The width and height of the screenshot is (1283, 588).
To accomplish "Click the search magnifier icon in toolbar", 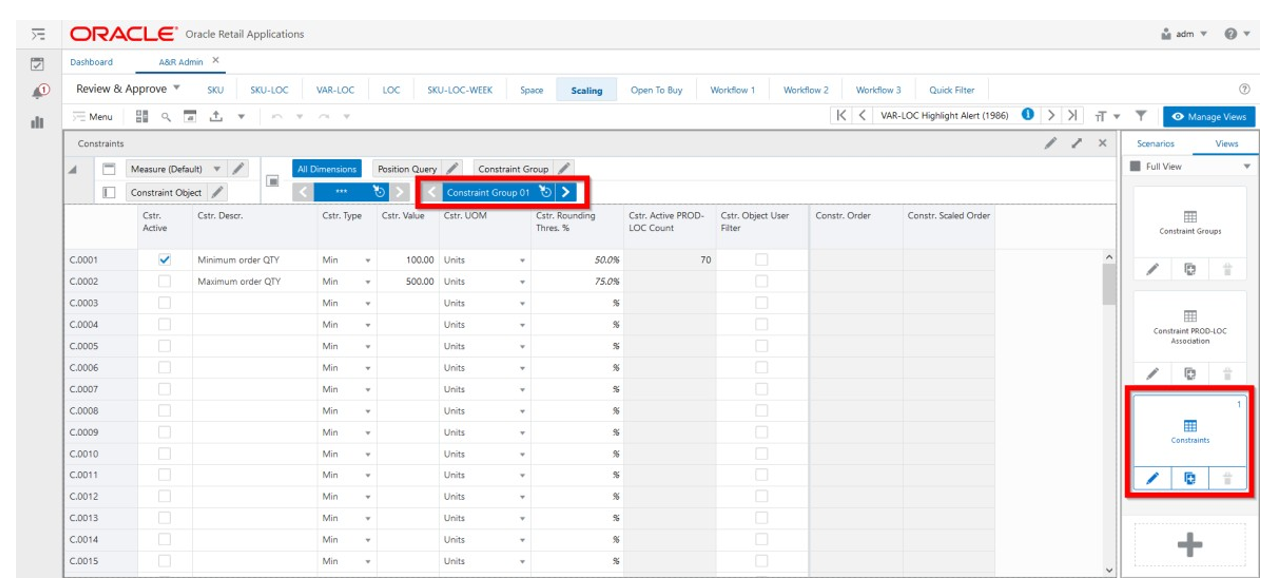I will pos(168,117).
